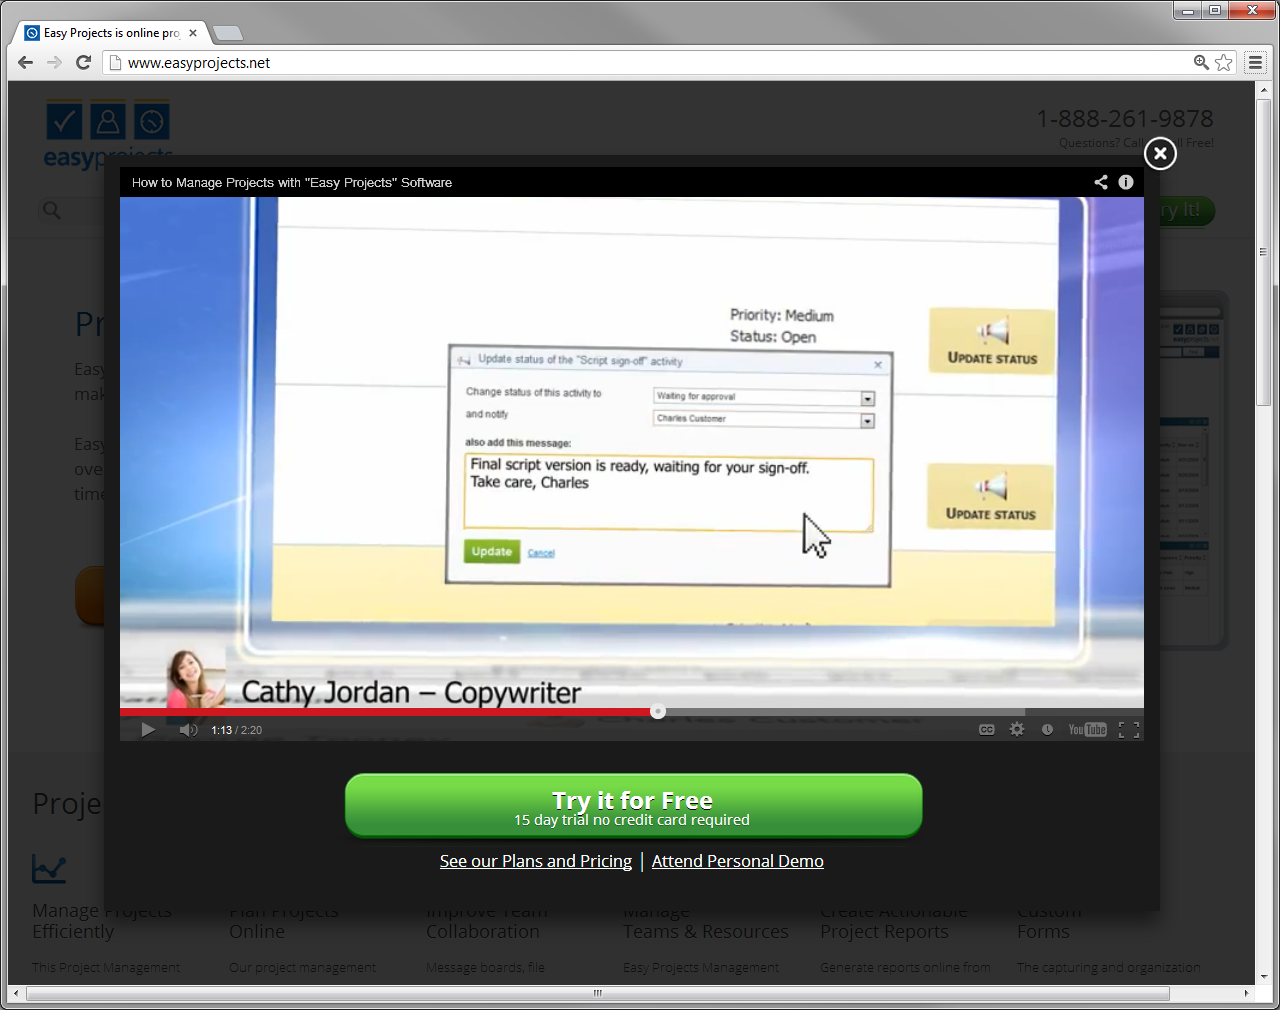Click the address bar URL field
This screenshot has width=1280, height=1010.
pos(650,63)
